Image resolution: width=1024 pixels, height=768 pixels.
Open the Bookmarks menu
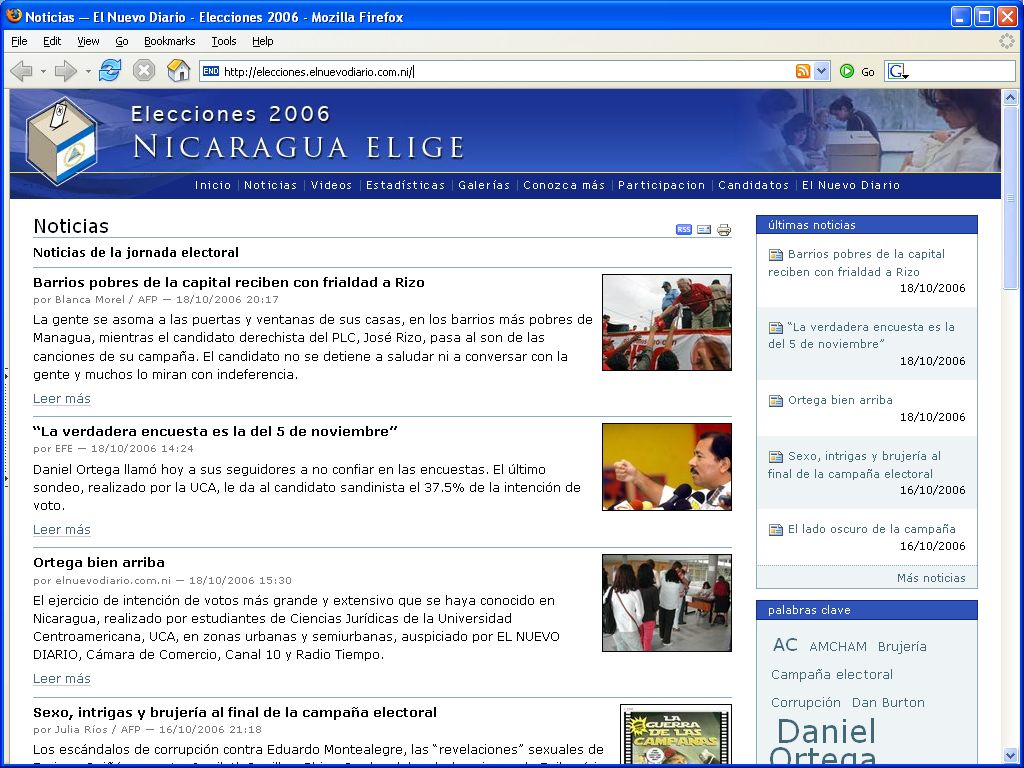[x=169, y=41]
